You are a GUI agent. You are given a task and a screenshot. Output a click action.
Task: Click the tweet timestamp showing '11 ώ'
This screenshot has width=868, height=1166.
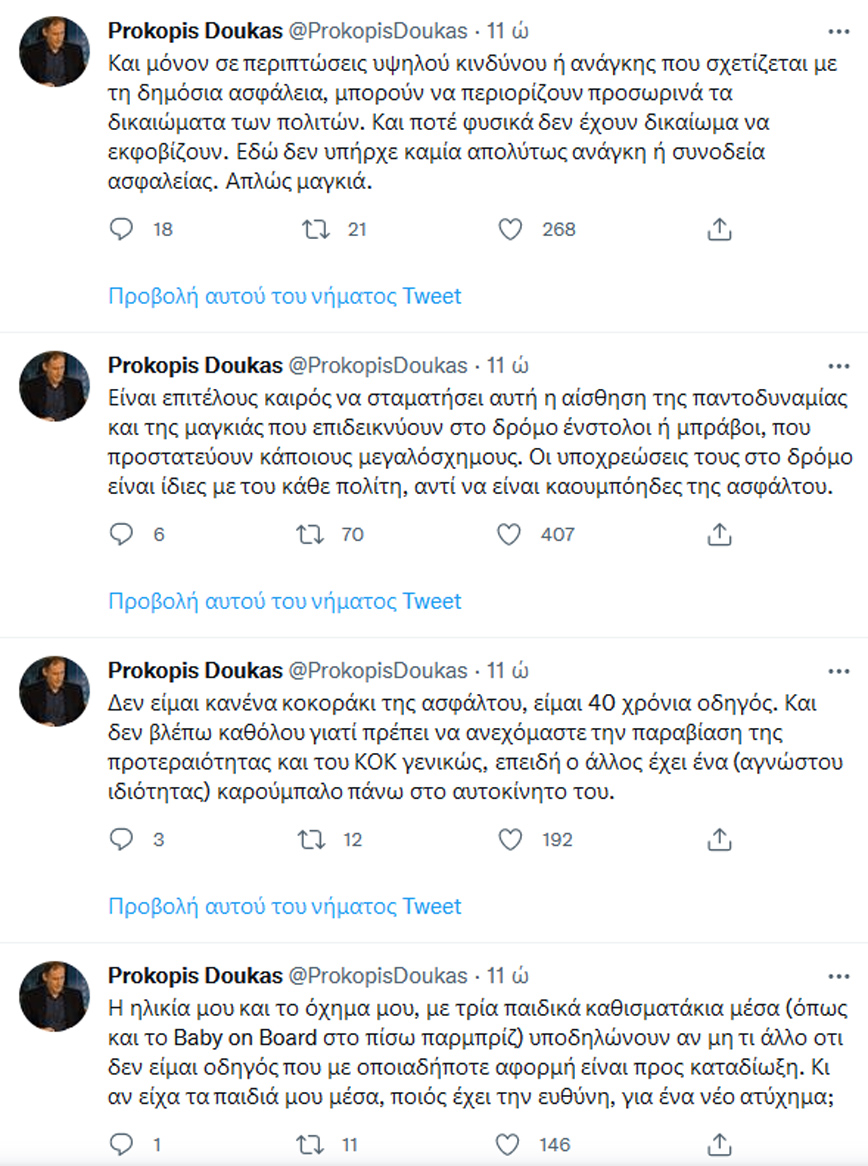511,30
